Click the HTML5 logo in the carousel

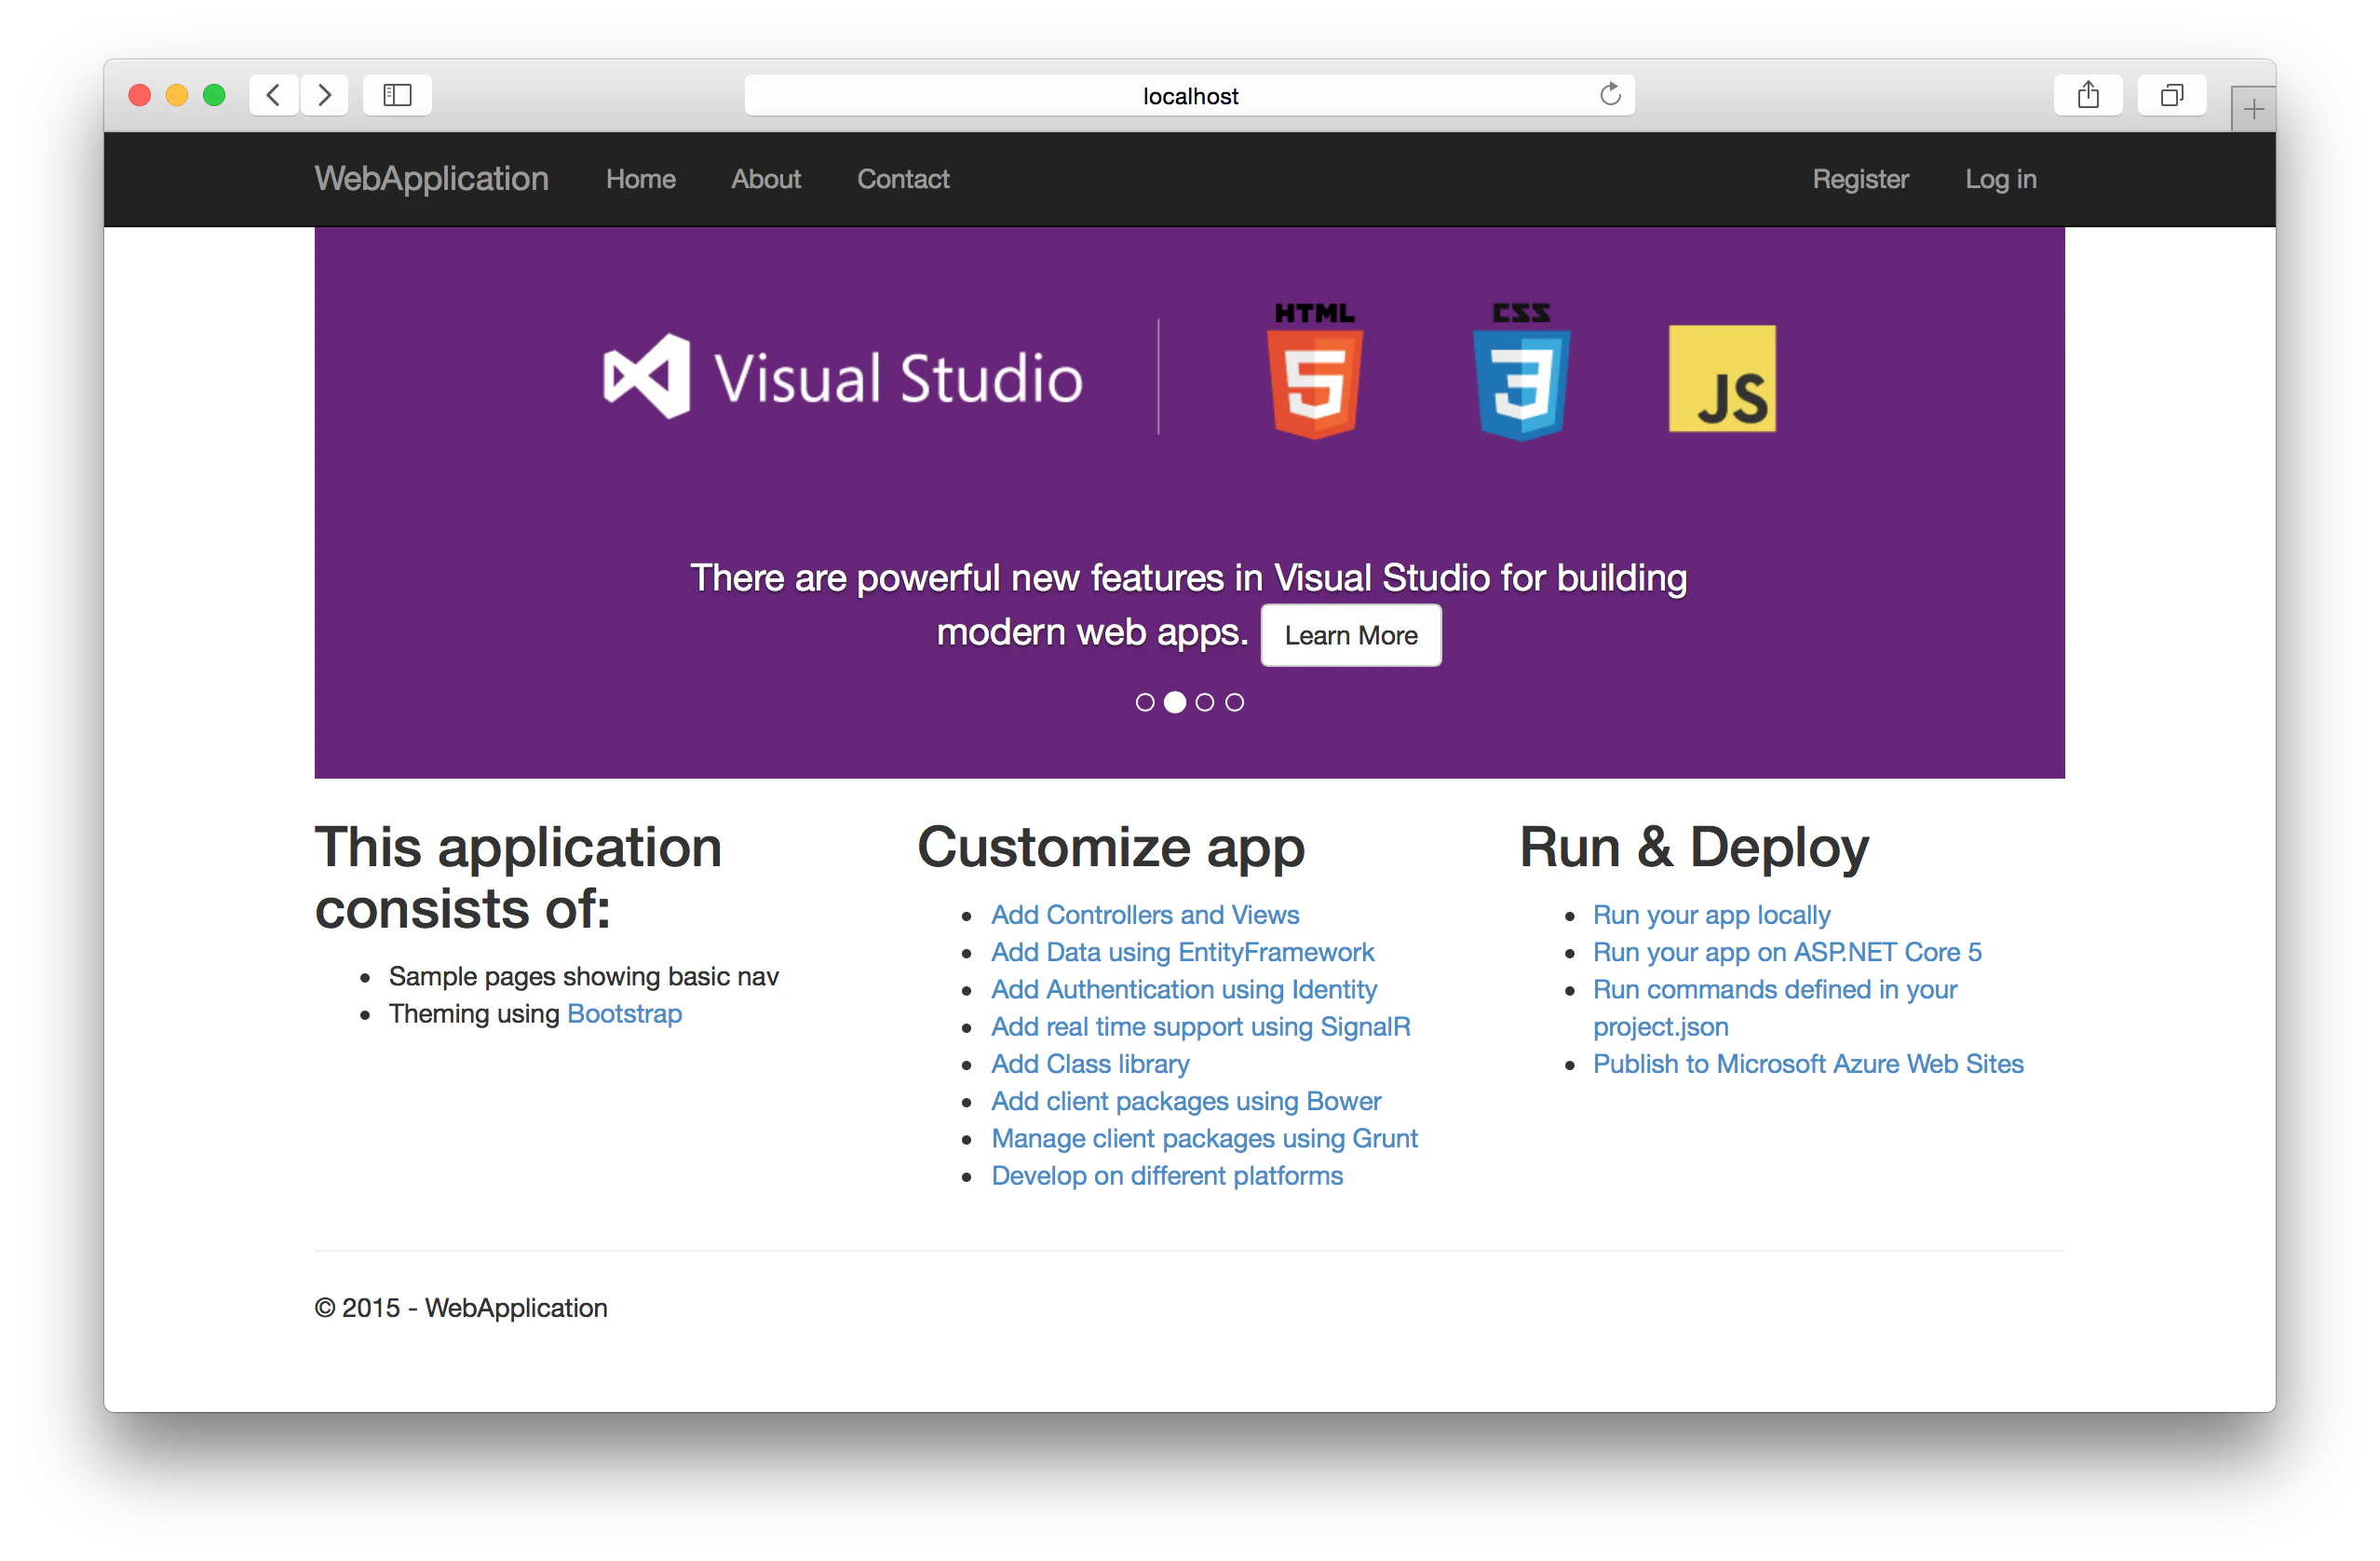click(x=1315, y=370)
